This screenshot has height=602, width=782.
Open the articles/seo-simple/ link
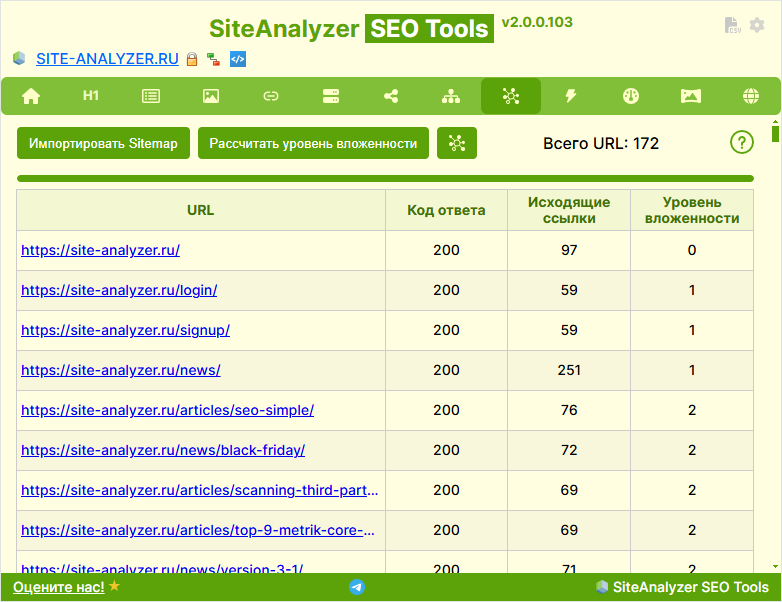tap(168, 410)
